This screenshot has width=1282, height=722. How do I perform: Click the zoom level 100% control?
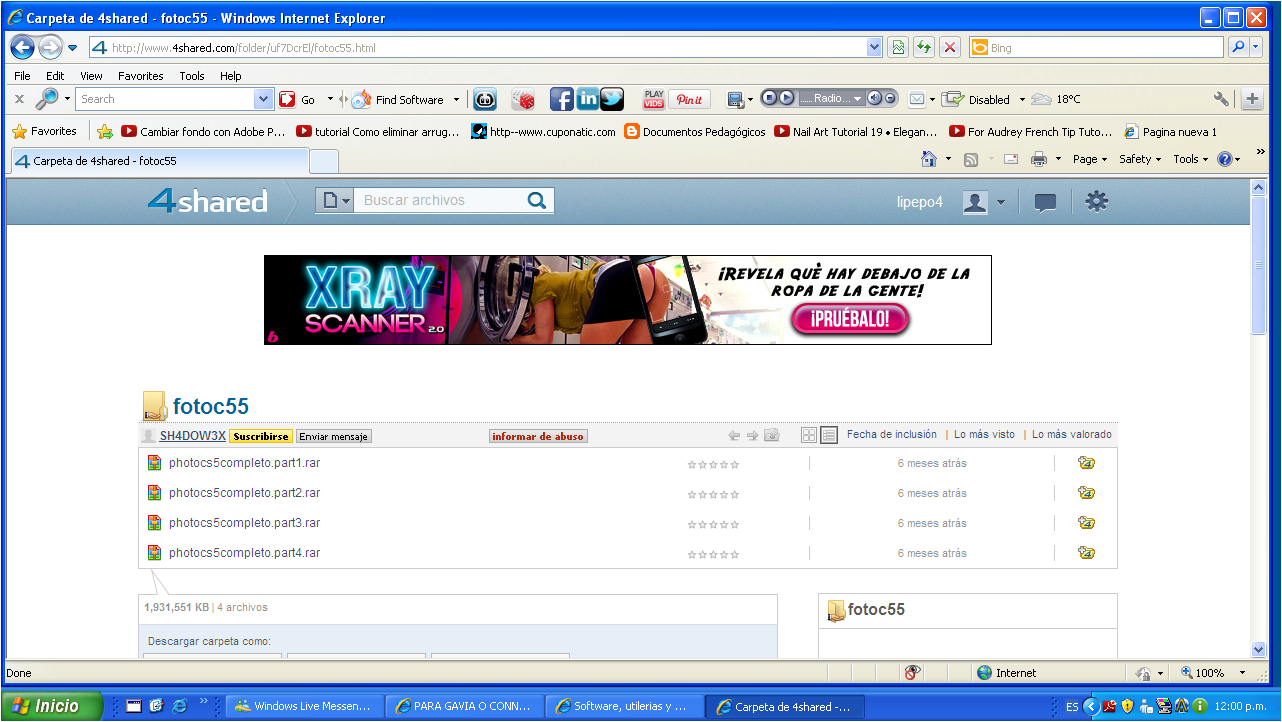(1214, 673)
